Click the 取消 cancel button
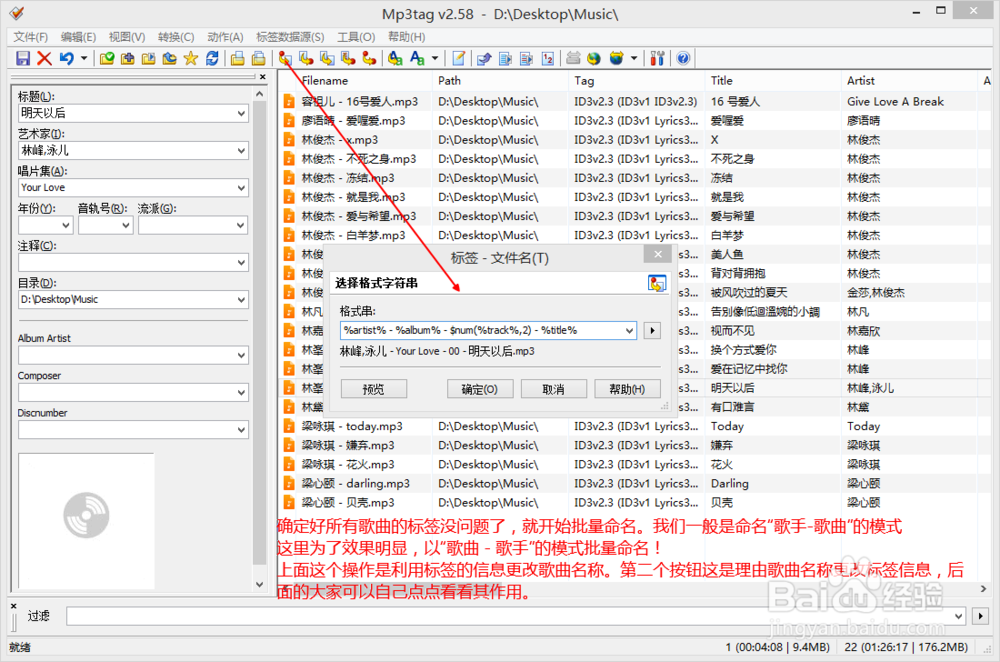 (554, 389)
